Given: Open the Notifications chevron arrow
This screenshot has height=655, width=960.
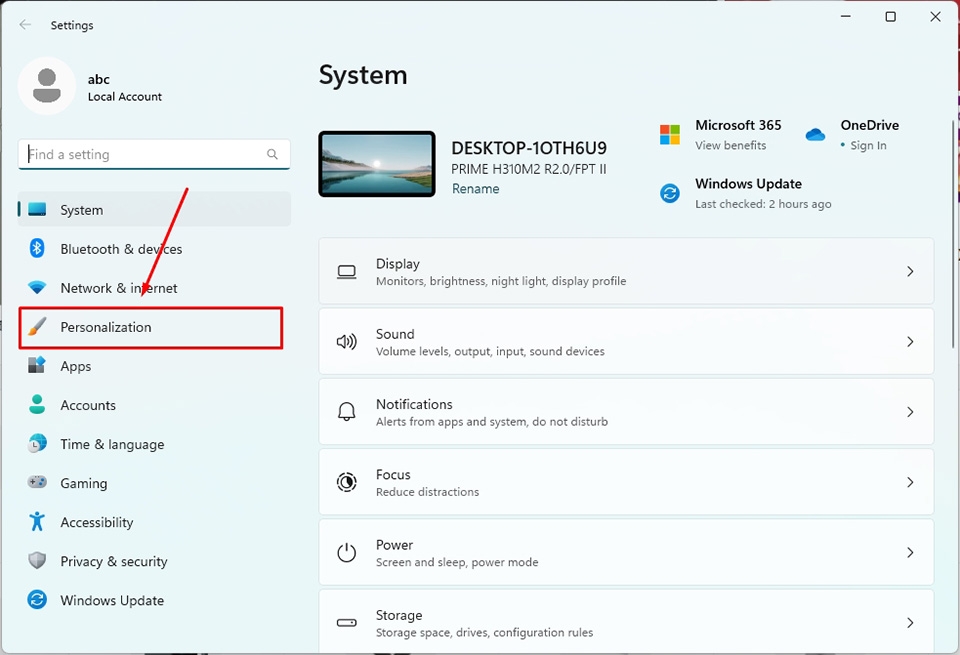Looking at the screenshot, I should tap(910, 412).
